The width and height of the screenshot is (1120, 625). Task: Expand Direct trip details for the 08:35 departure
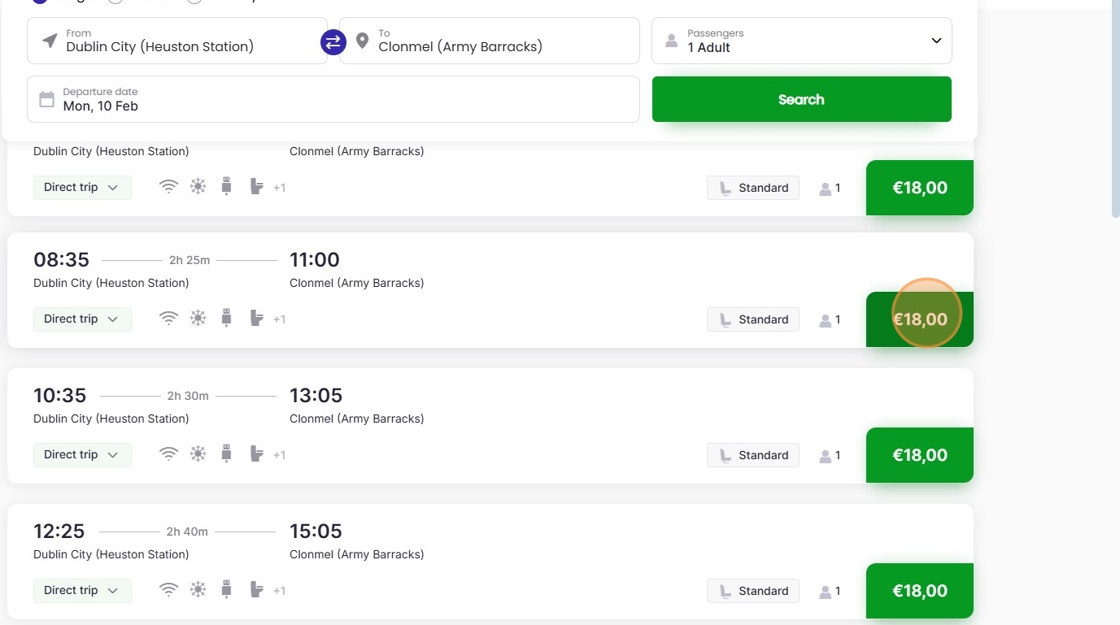pyautogui.click(x=81, y=319)
